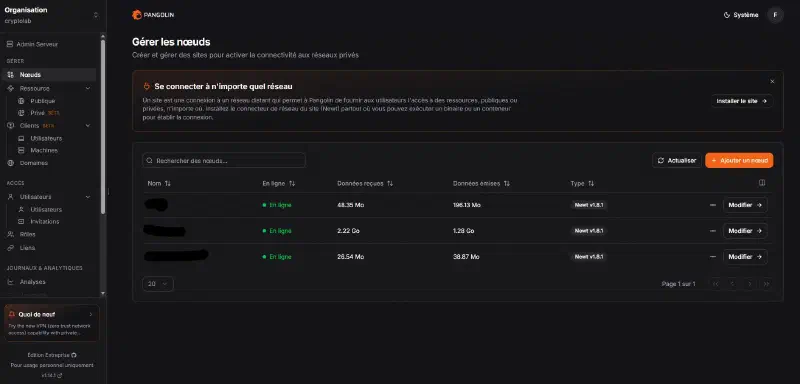Sort by Données reçues column
800x384 pixels.
click(x=365, y=183)
